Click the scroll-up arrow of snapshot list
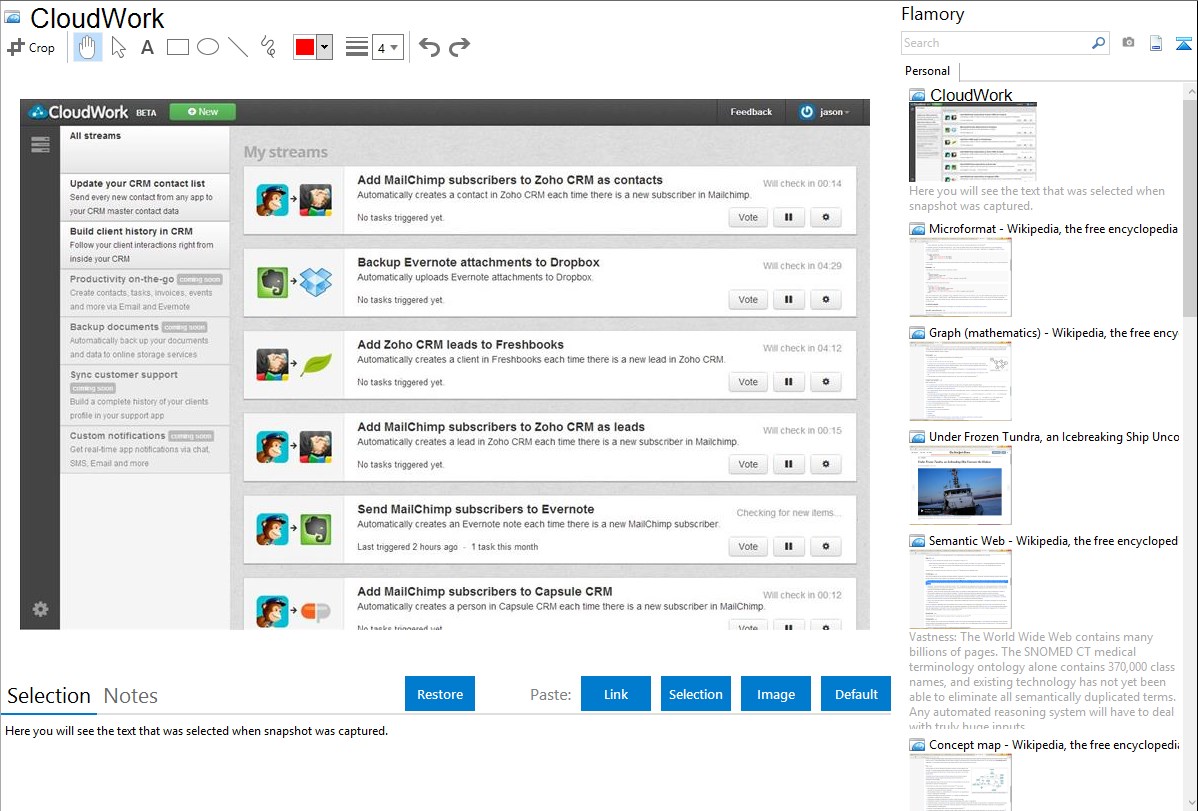Image resolution: width=1198 pixels, height=811 pixels. pyautogui.click(x=1190, y=92)
